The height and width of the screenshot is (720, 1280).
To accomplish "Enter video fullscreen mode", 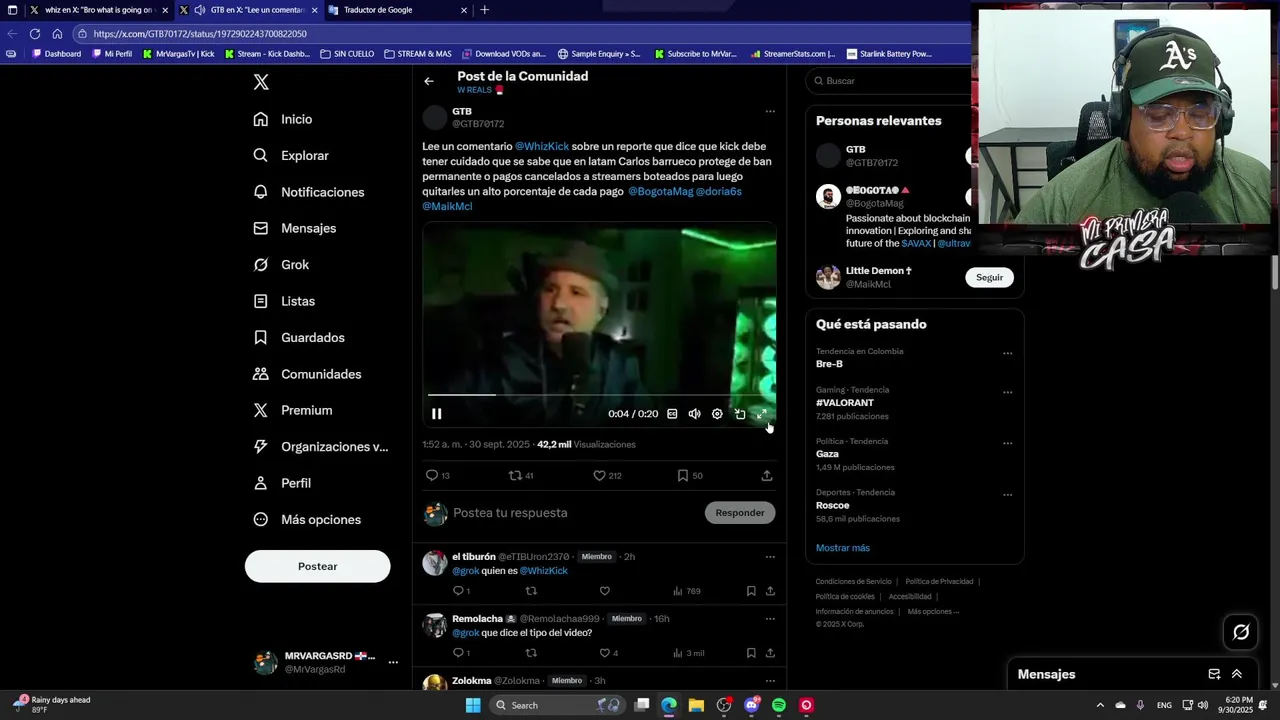I will coord(762,414).
